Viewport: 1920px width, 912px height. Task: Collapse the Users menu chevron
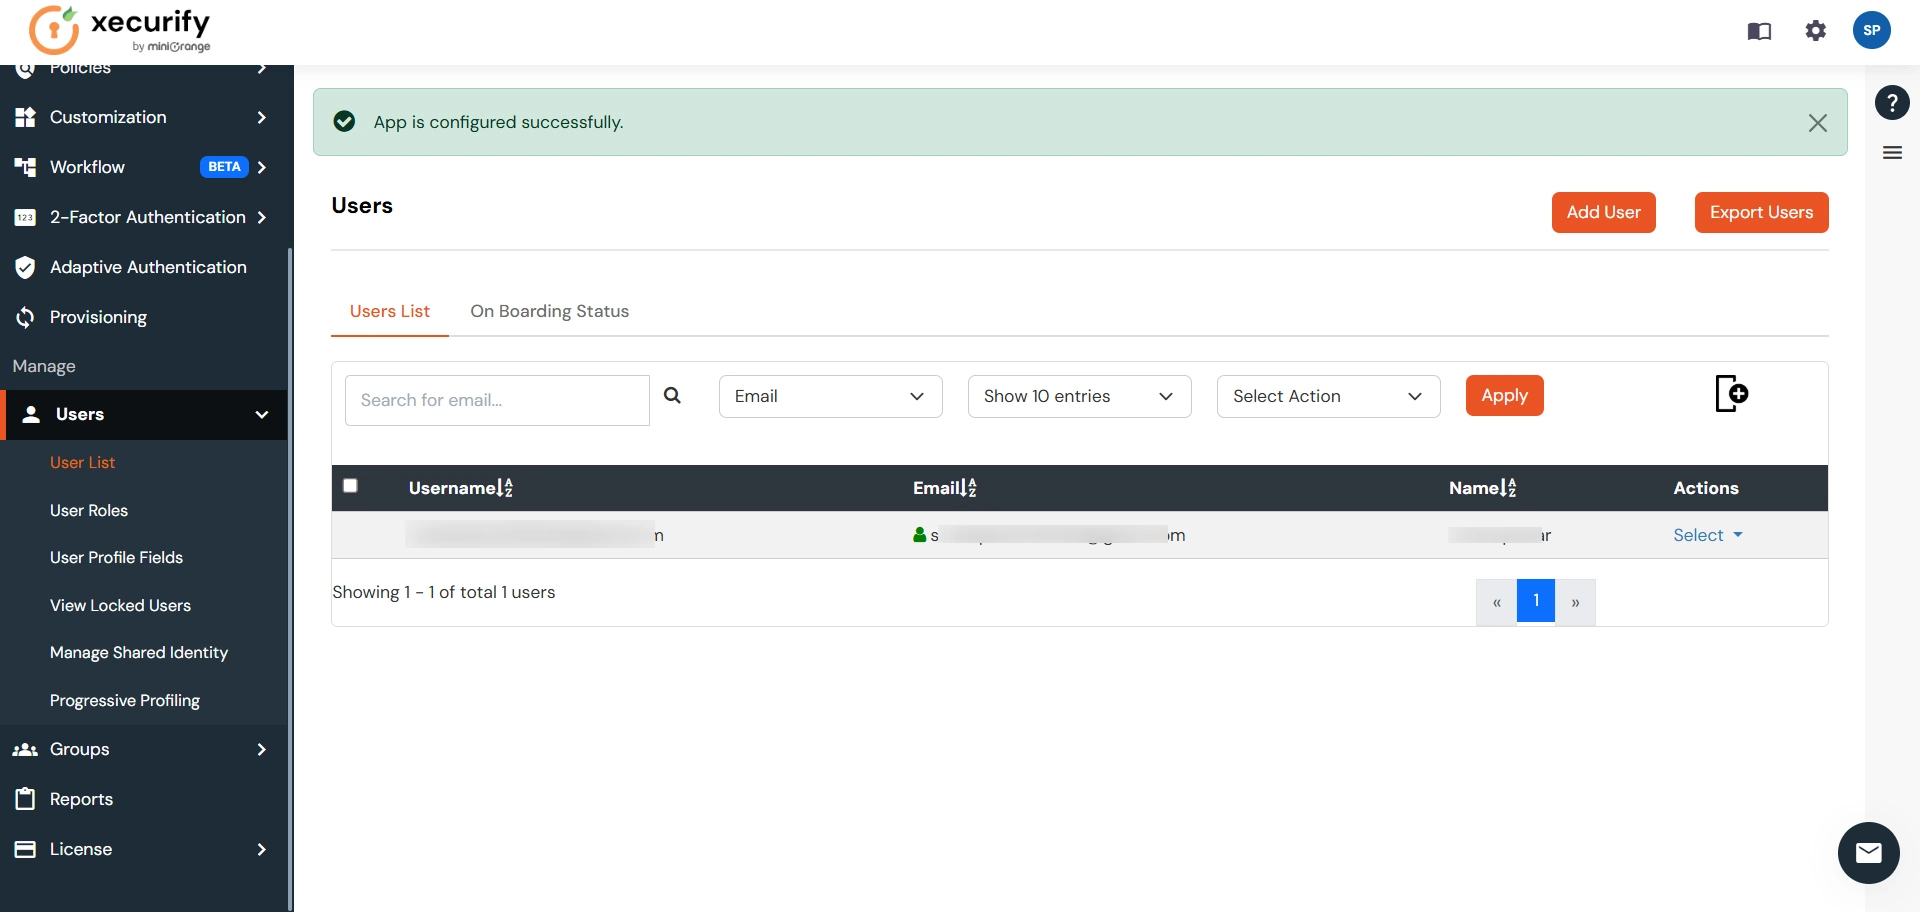pyautogui.click(x=261, y=414)
